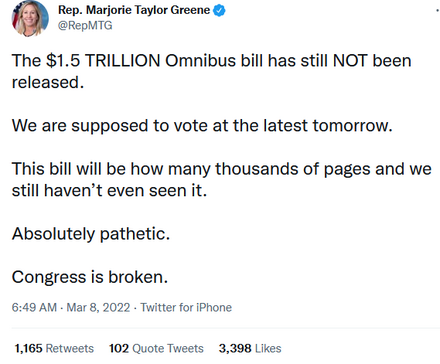View the 1,165 Retweets list
Viewport: 440px width, 364px height.
pos(54,348)
